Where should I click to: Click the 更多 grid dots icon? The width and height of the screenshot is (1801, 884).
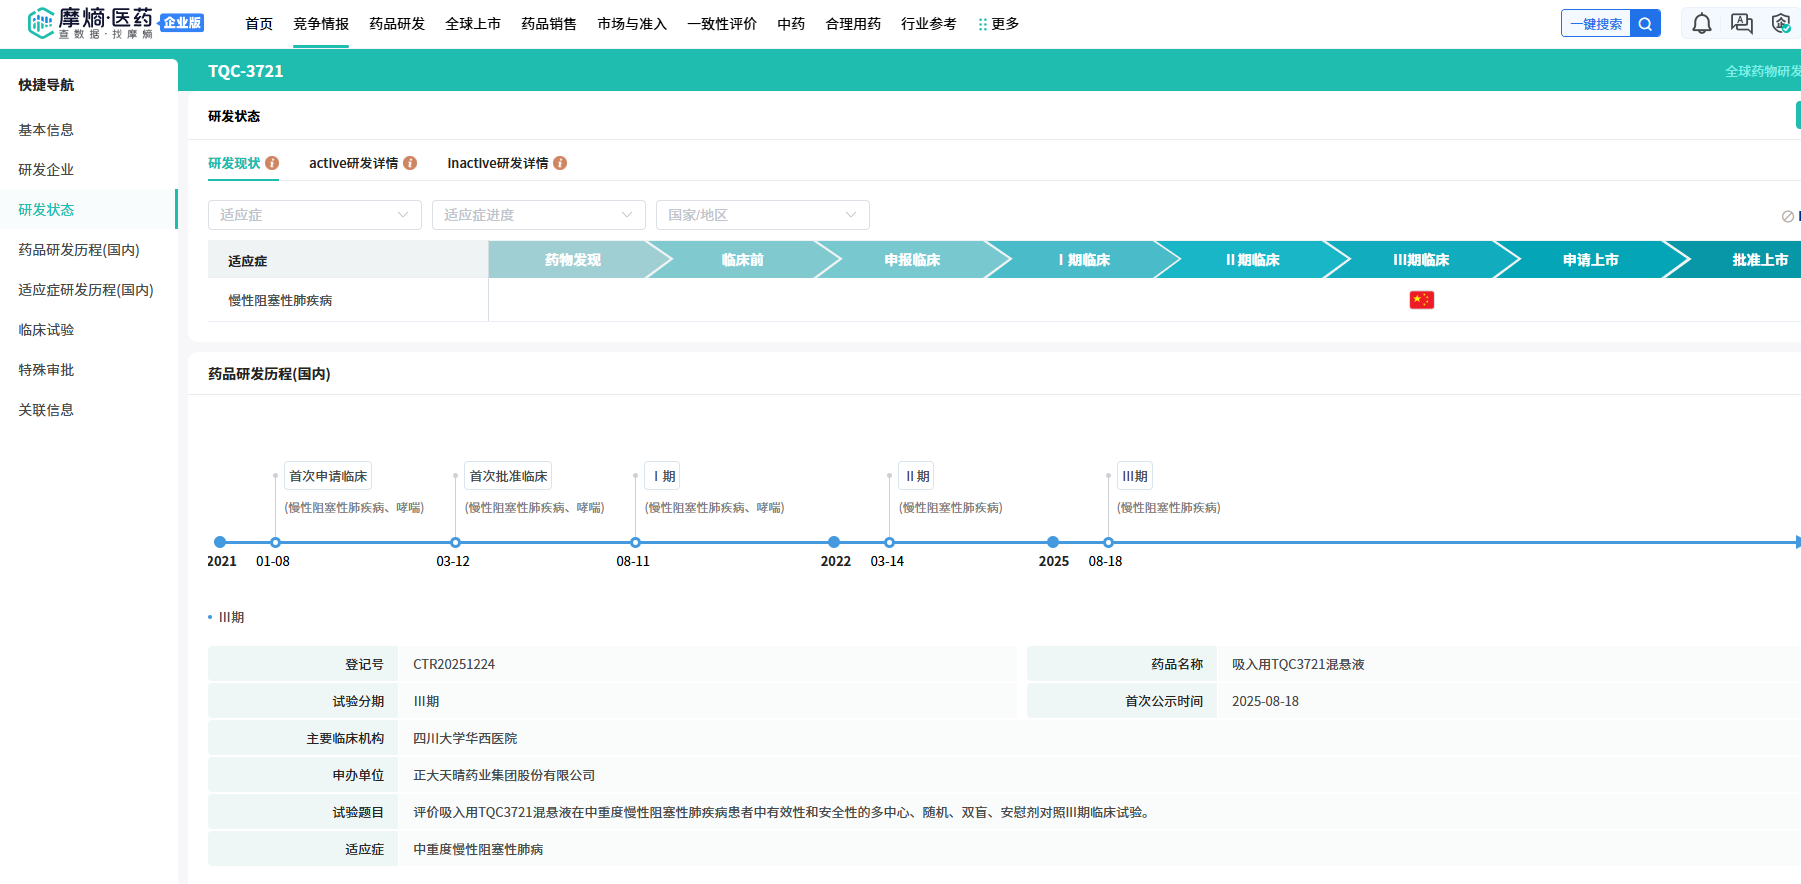pos(983,24)
